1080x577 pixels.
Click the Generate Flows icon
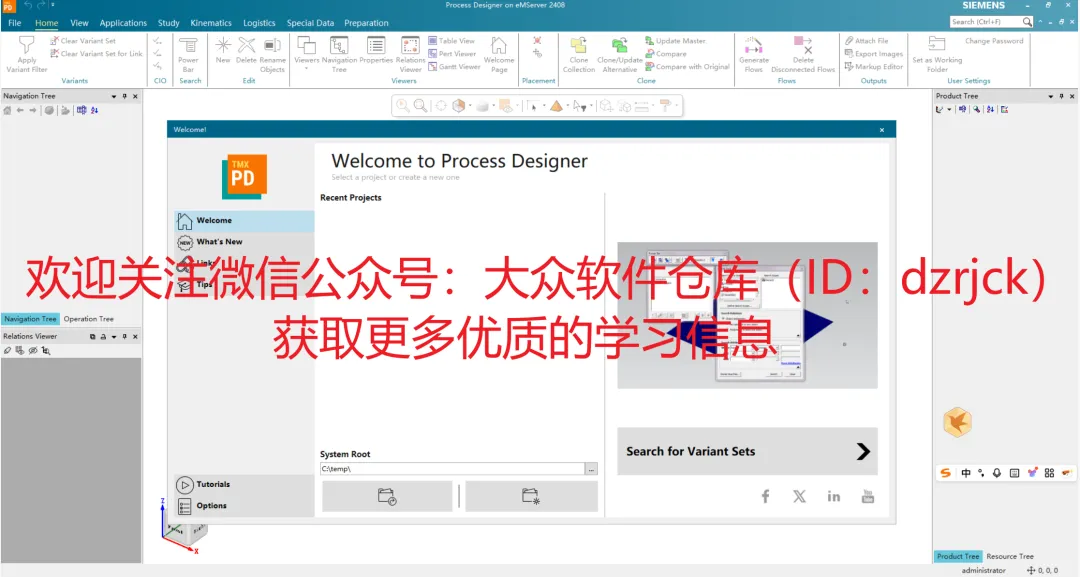(x=754, y=45)
